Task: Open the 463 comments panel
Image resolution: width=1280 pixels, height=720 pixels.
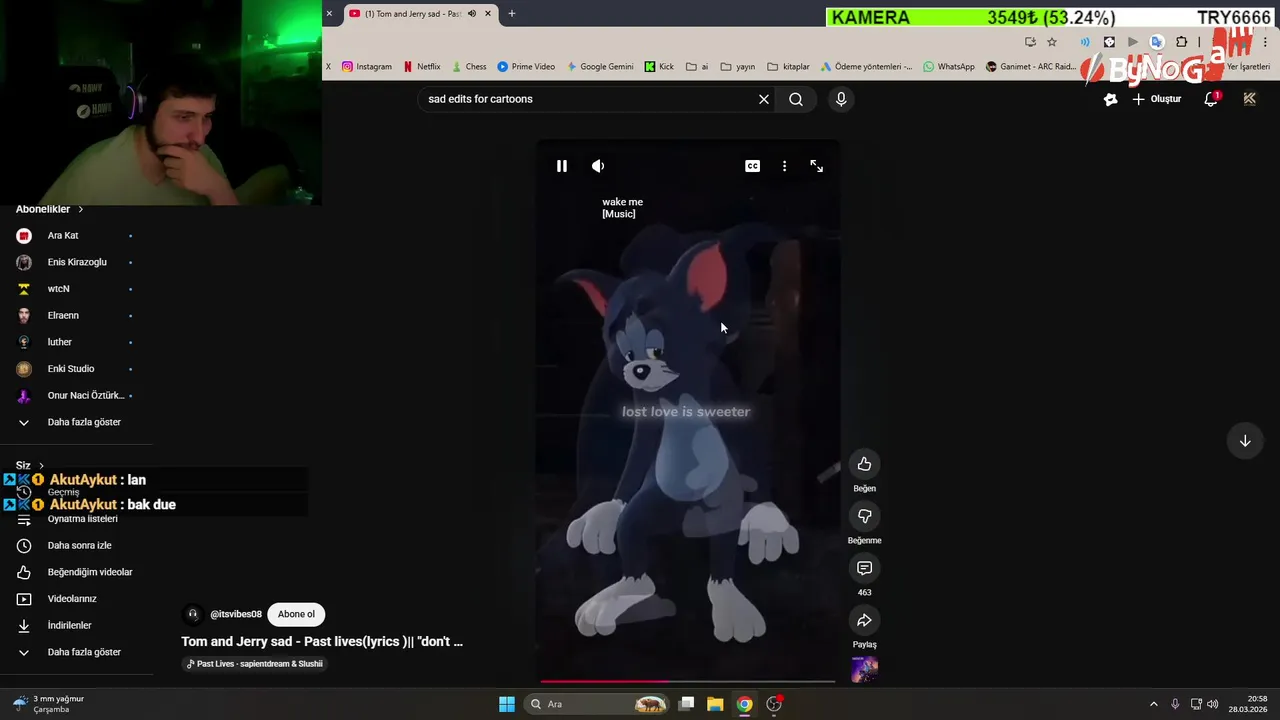Action: coord(864,568)
